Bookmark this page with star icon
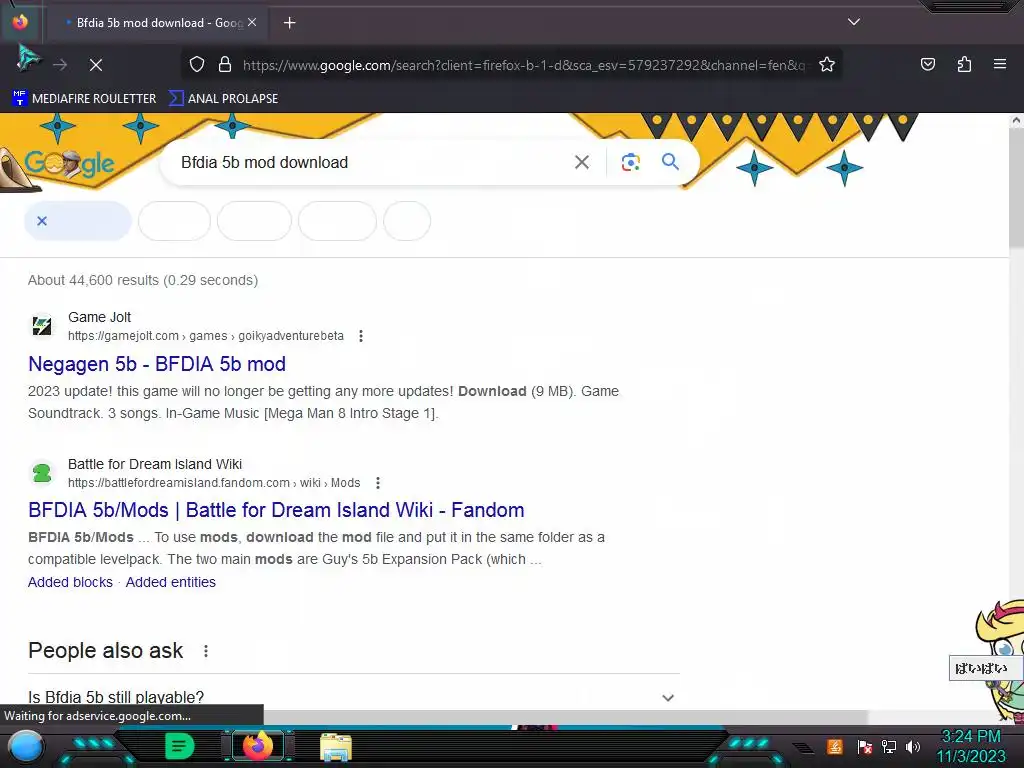Screen dimensions: 1024x768 827,64
